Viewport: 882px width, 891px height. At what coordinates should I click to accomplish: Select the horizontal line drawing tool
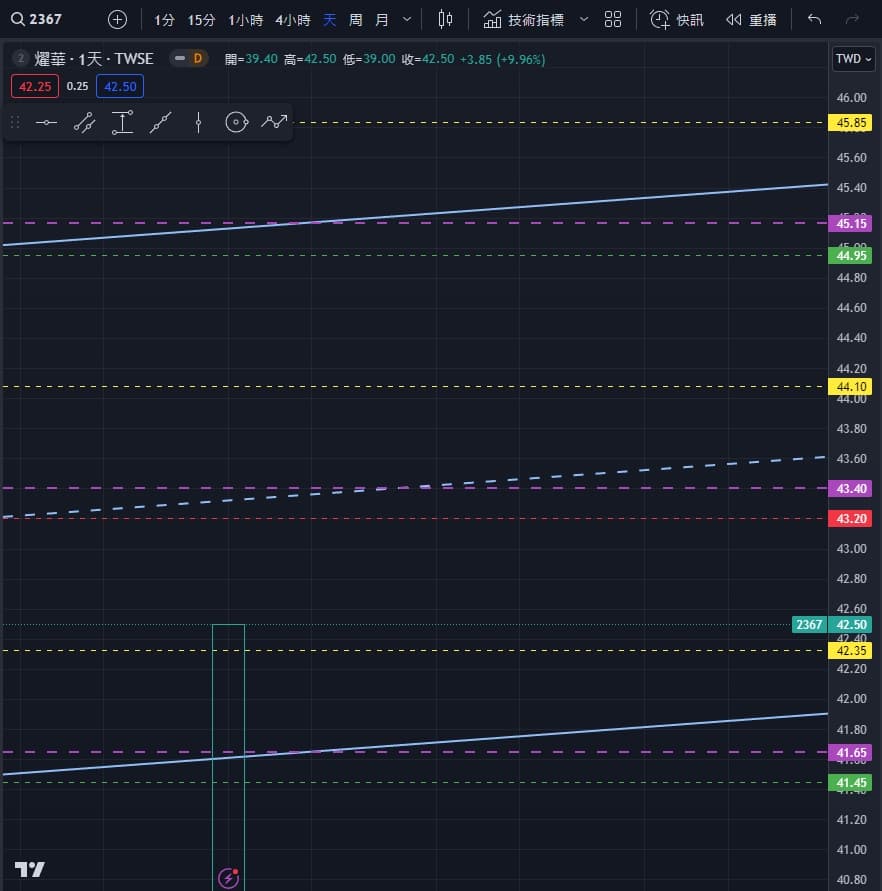point(46,122)
